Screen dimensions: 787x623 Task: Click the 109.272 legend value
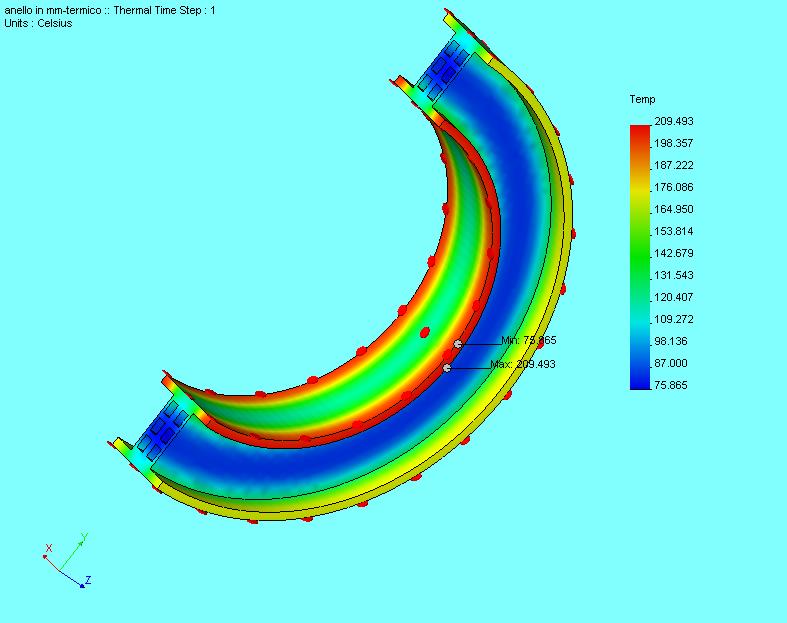[673, 320]
